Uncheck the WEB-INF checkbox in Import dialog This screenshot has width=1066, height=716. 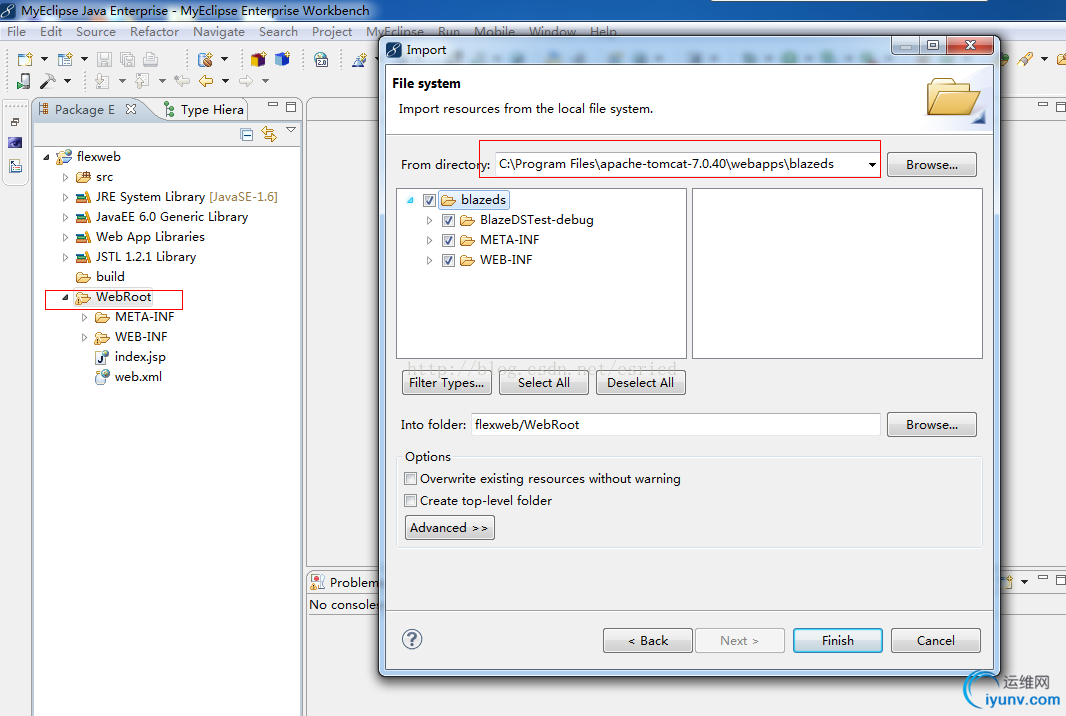[x=448, y=260]
